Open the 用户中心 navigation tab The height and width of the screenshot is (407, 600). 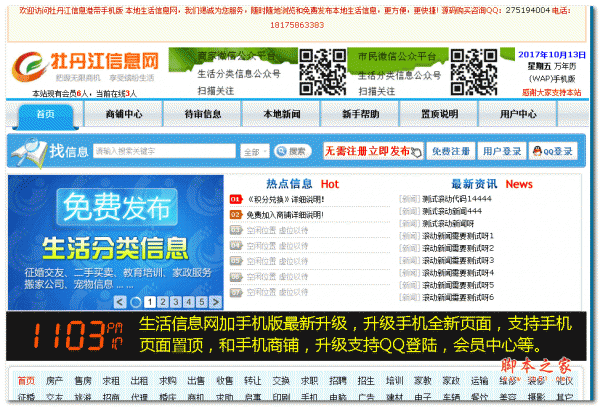(518, 114)
